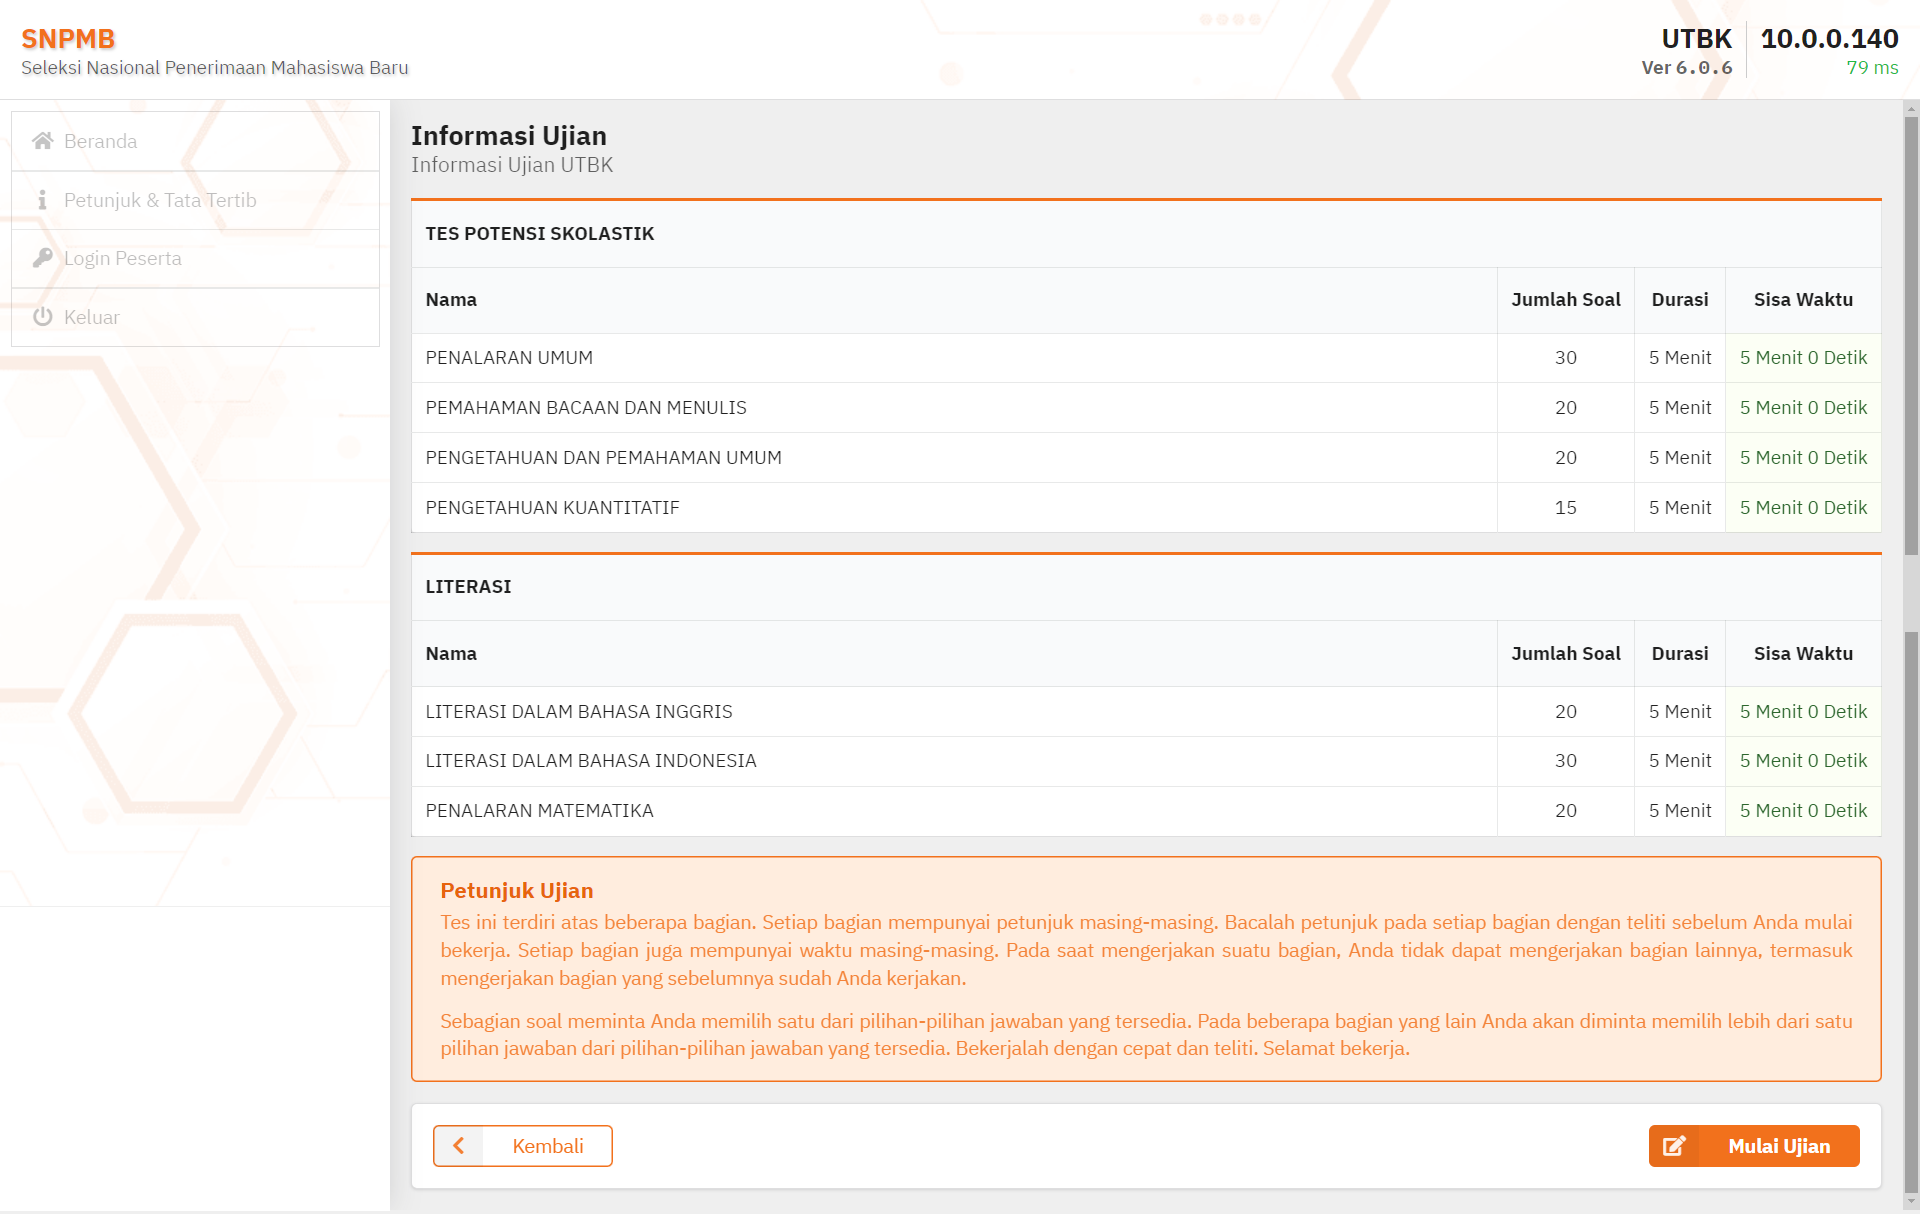Click the UTBK Ver 6.0.6 label
Image resolution: width=1920 pixels, height=1214 pixels.
tap(1687, 52)
